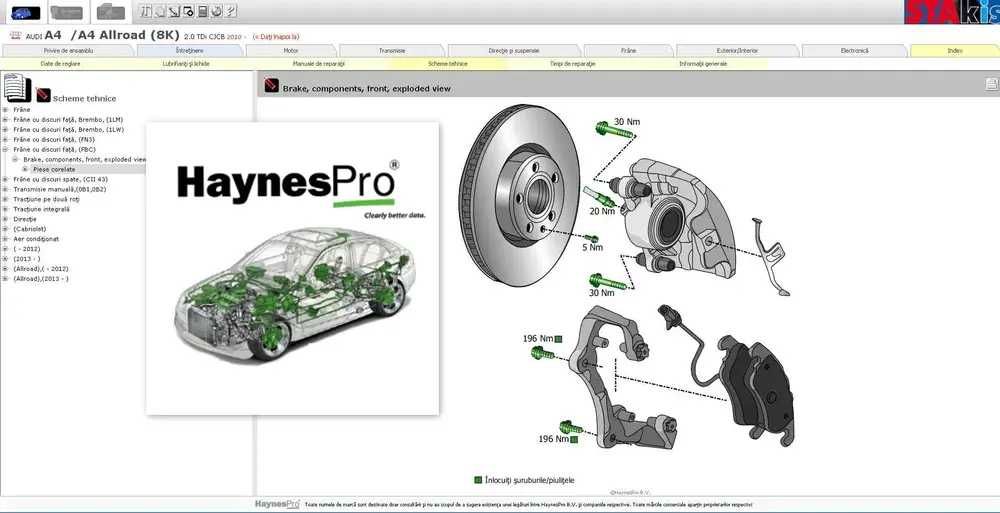Select the (Cabriolet) tree item
Screen dimensions: 1000x513
tap(29, 229)
